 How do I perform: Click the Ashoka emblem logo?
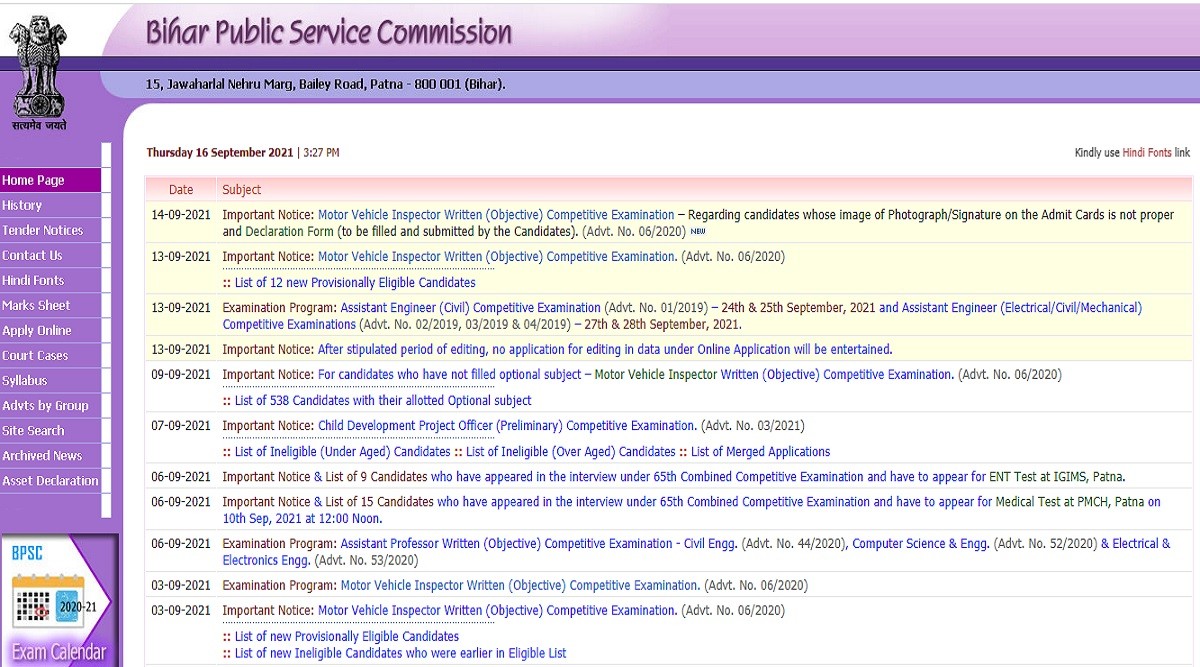click(x=38, y=72)
